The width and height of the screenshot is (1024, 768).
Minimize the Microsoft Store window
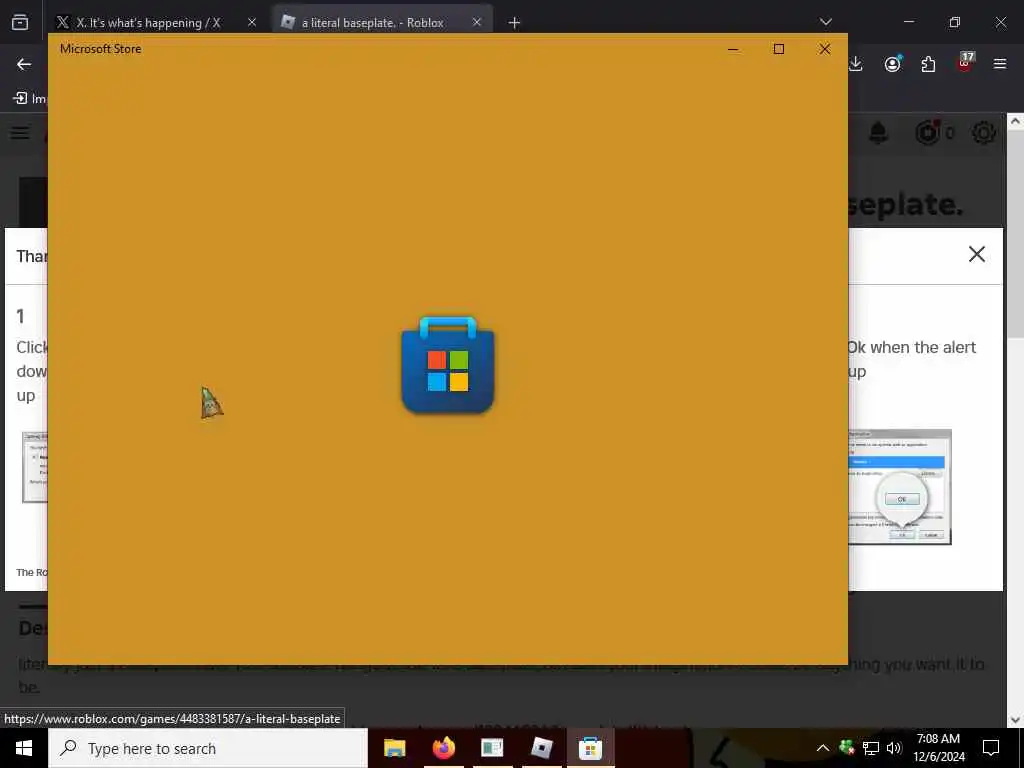click(x=733, y=49)
